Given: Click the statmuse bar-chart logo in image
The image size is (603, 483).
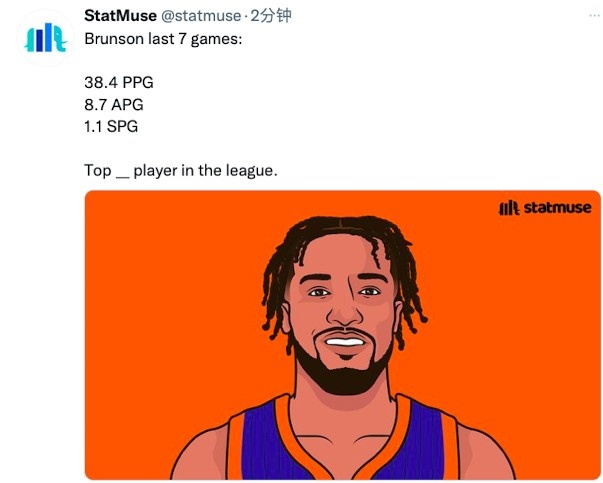Looking at the screenshot, I should click(509, 208).
